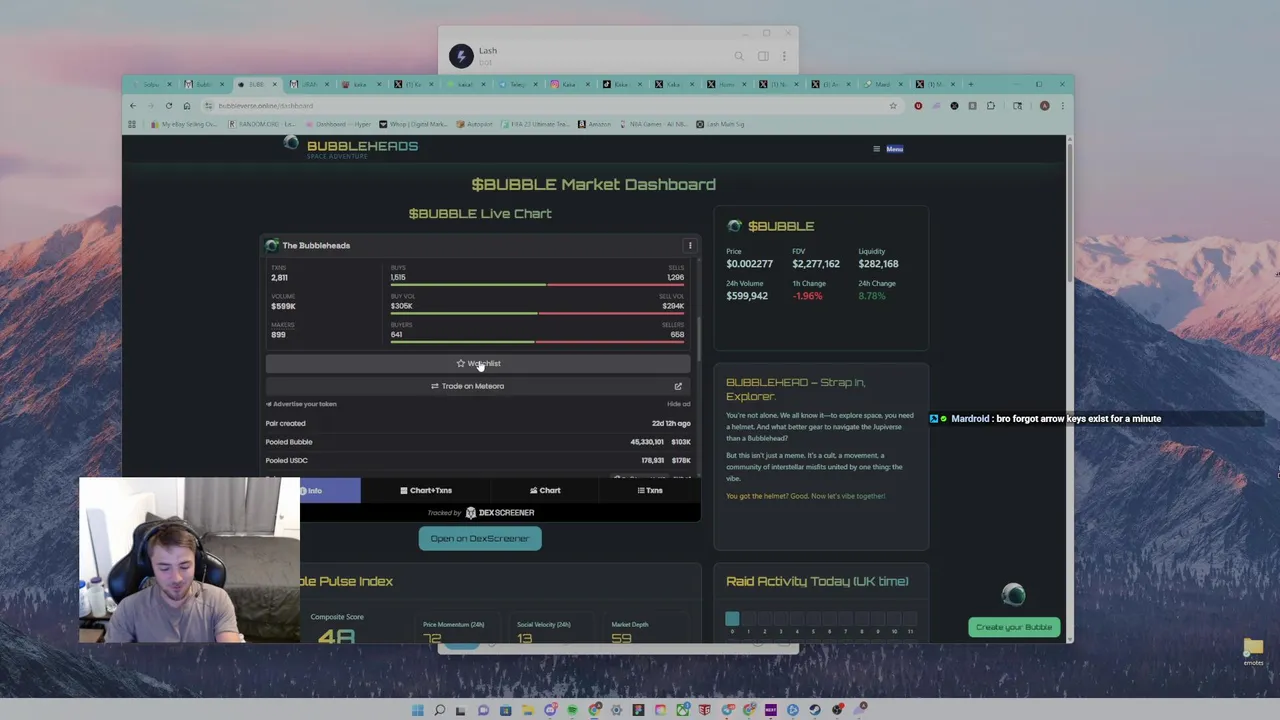Image resolution: width=1280 pixels, height=720 pixels.
Task: Open three-dot options on The Bubbleheads widget
Action: click(x=689, y=245)
